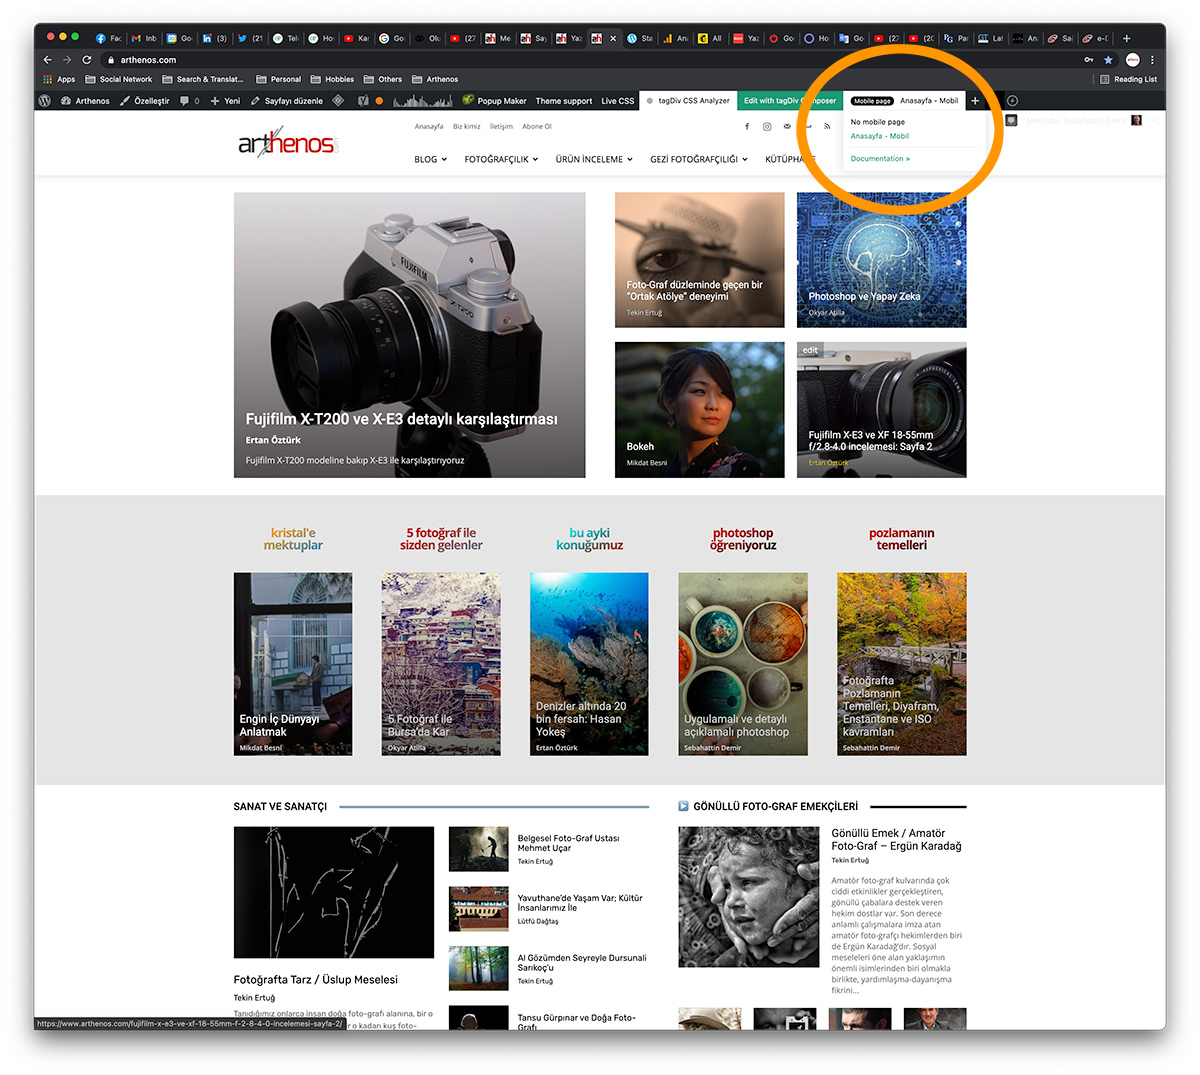1200x1075 pixels.
Task: Click the bookmark star in the address bar
Action: tap(1108, 60)
